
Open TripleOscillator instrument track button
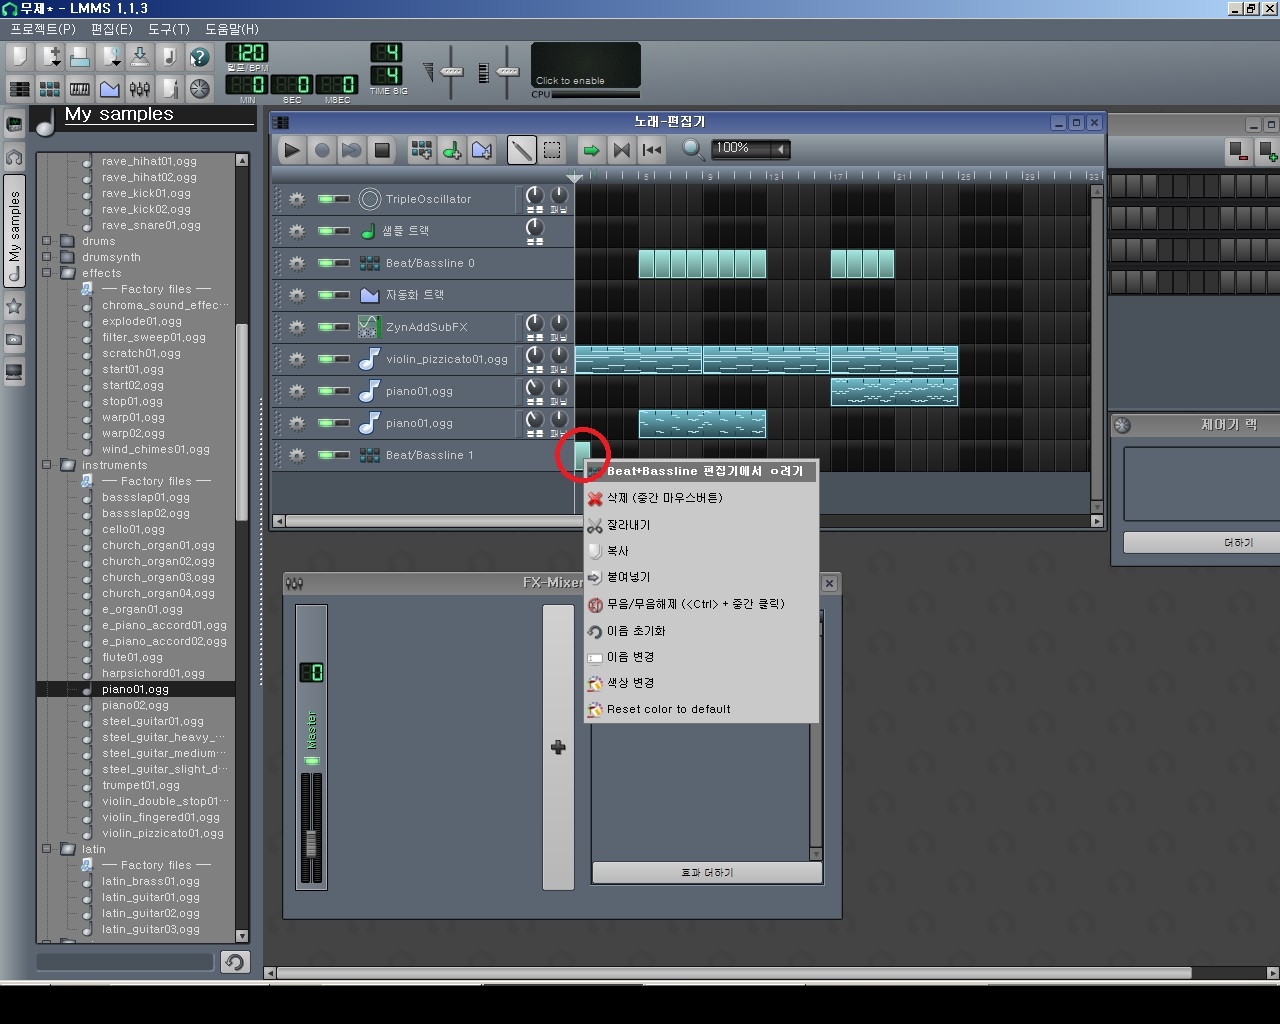pyautogui.click(x=436, y=199)
